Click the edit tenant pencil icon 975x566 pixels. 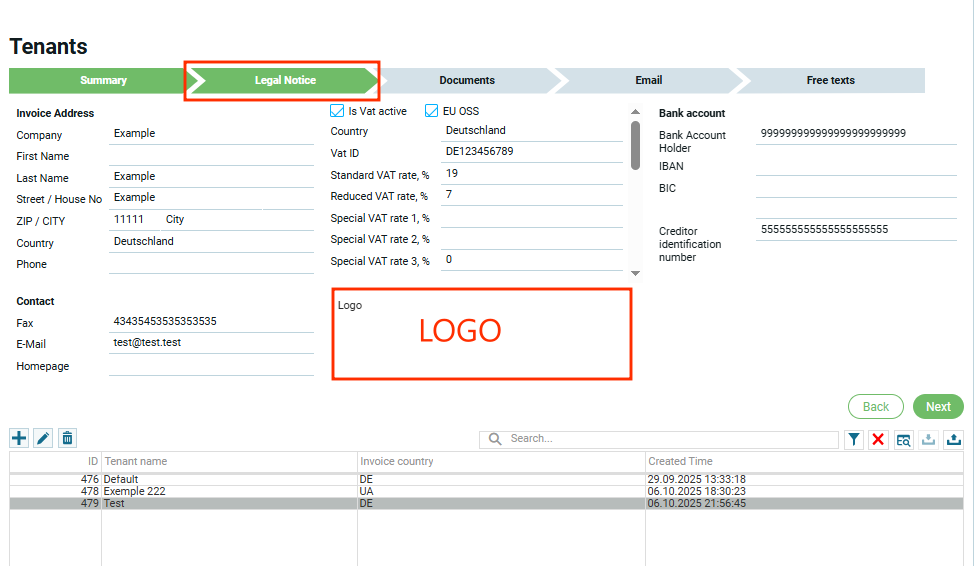43,438
